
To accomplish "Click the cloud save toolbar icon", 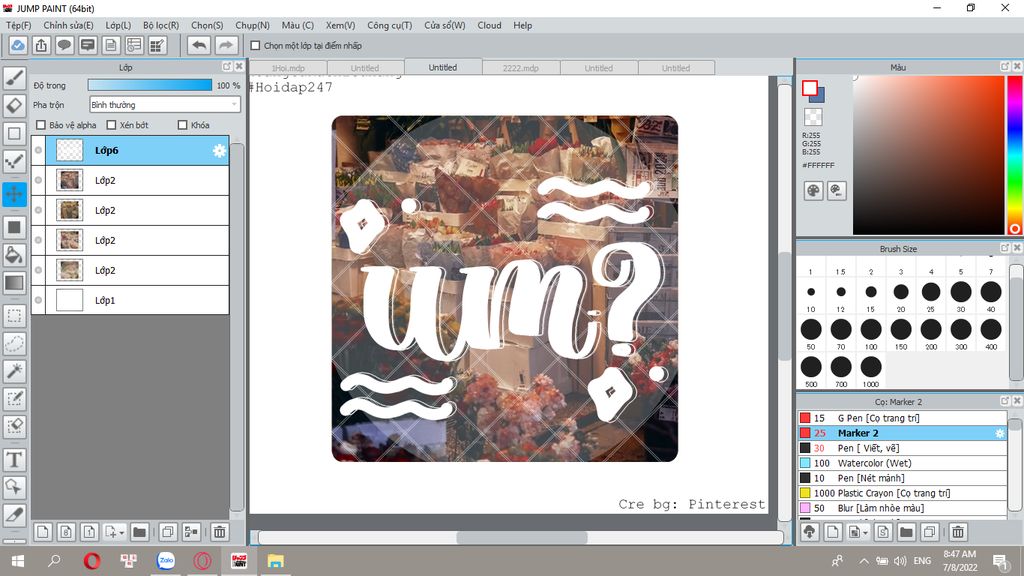I will coord(18,45).
